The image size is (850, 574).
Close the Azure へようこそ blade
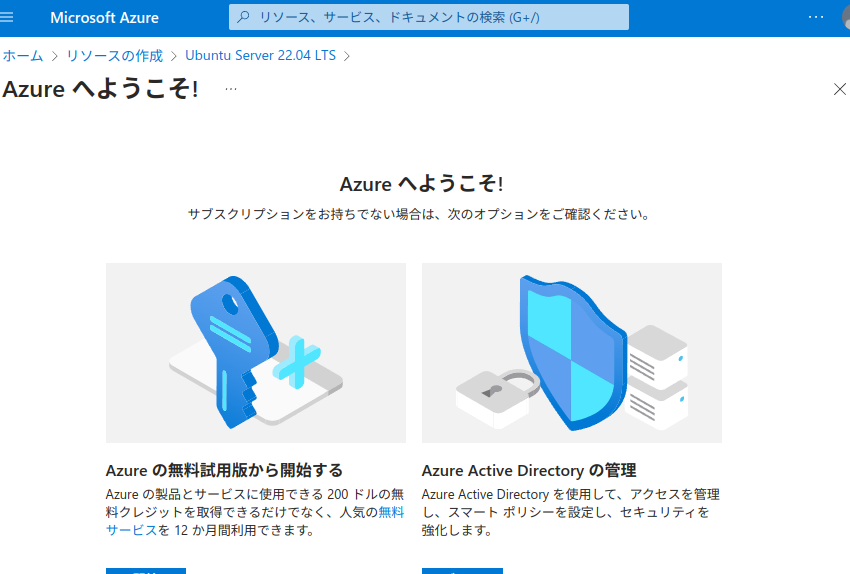pyautogui.click(x=840, y=89)
